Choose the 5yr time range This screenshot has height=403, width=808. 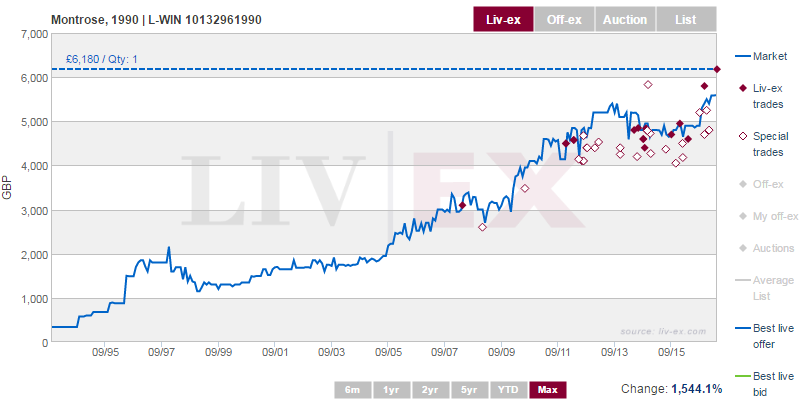pos(469,390)
